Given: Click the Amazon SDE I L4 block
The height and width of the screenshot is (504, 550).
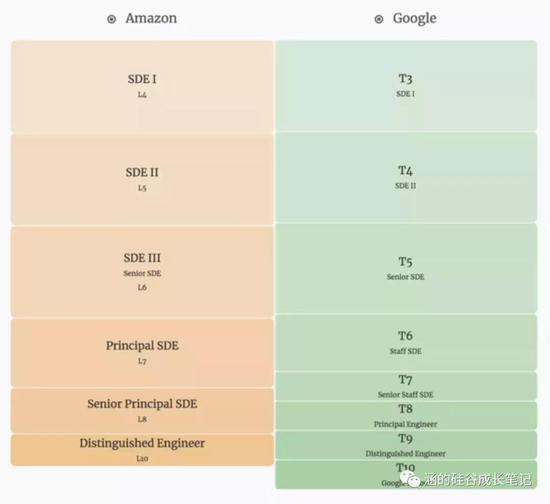Looking at the screenshot, I should pyautogui.click(x=142, y=86).
